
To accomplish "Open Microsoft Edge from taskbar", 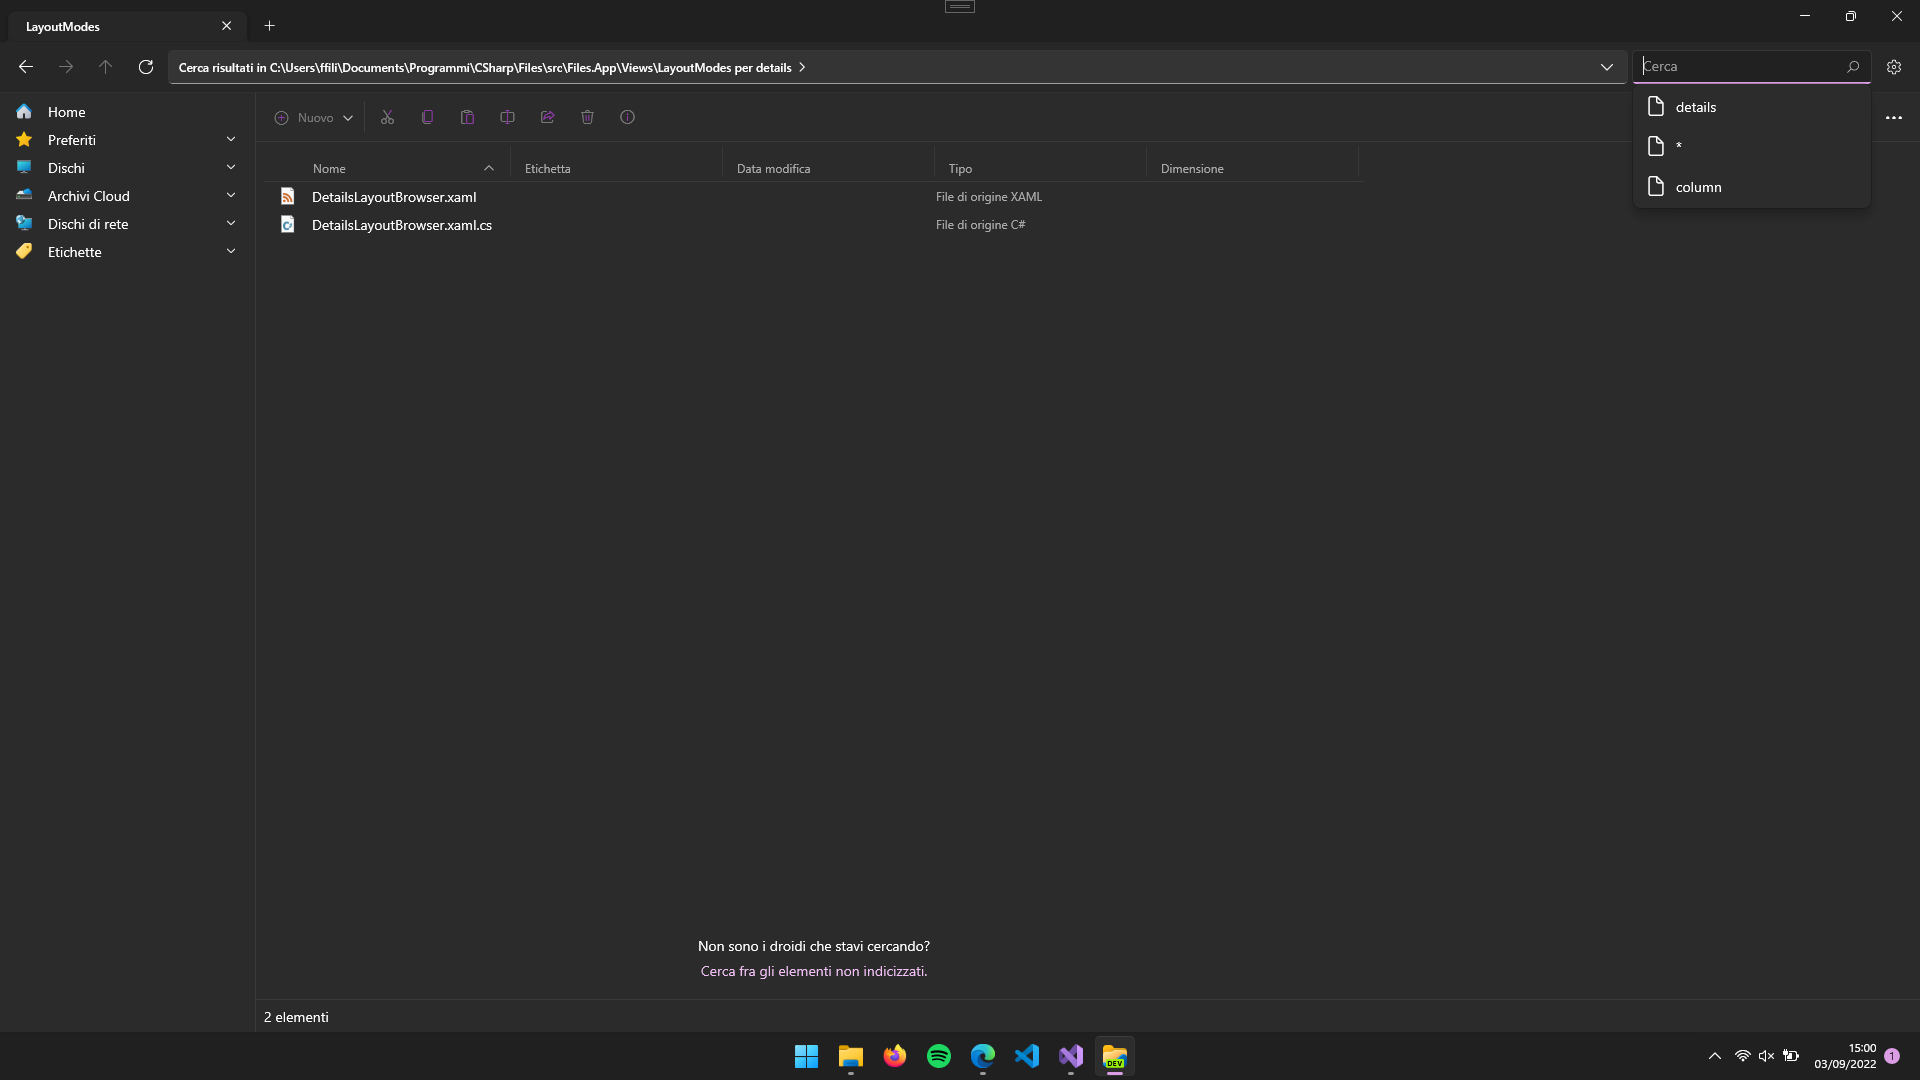I will [983, 1056].
